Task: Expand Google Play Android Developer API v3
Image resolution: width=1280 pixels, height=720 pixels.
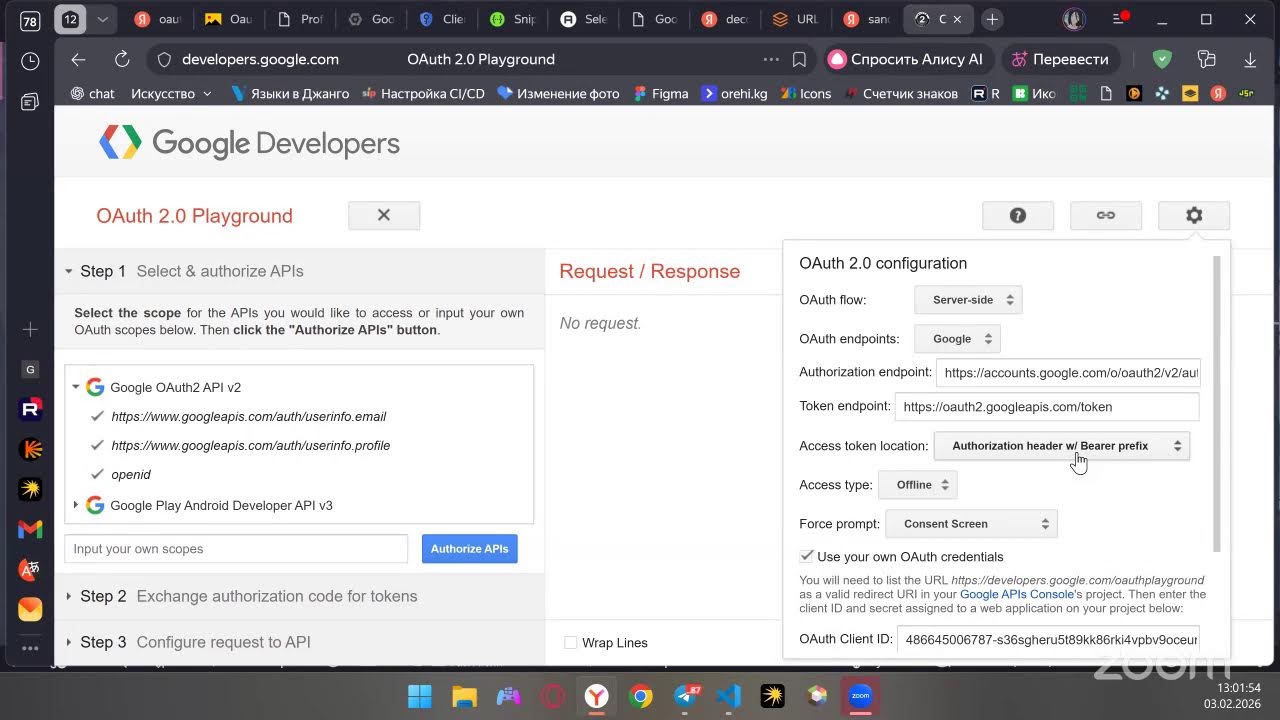Action: tap(75, 505)
